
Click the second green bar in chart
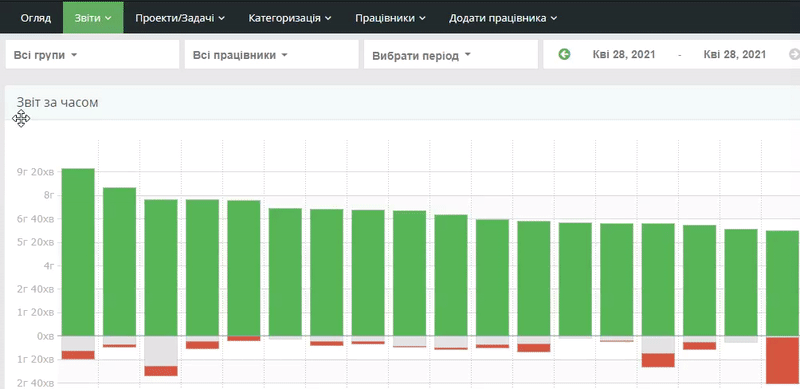tap(119, 261)
